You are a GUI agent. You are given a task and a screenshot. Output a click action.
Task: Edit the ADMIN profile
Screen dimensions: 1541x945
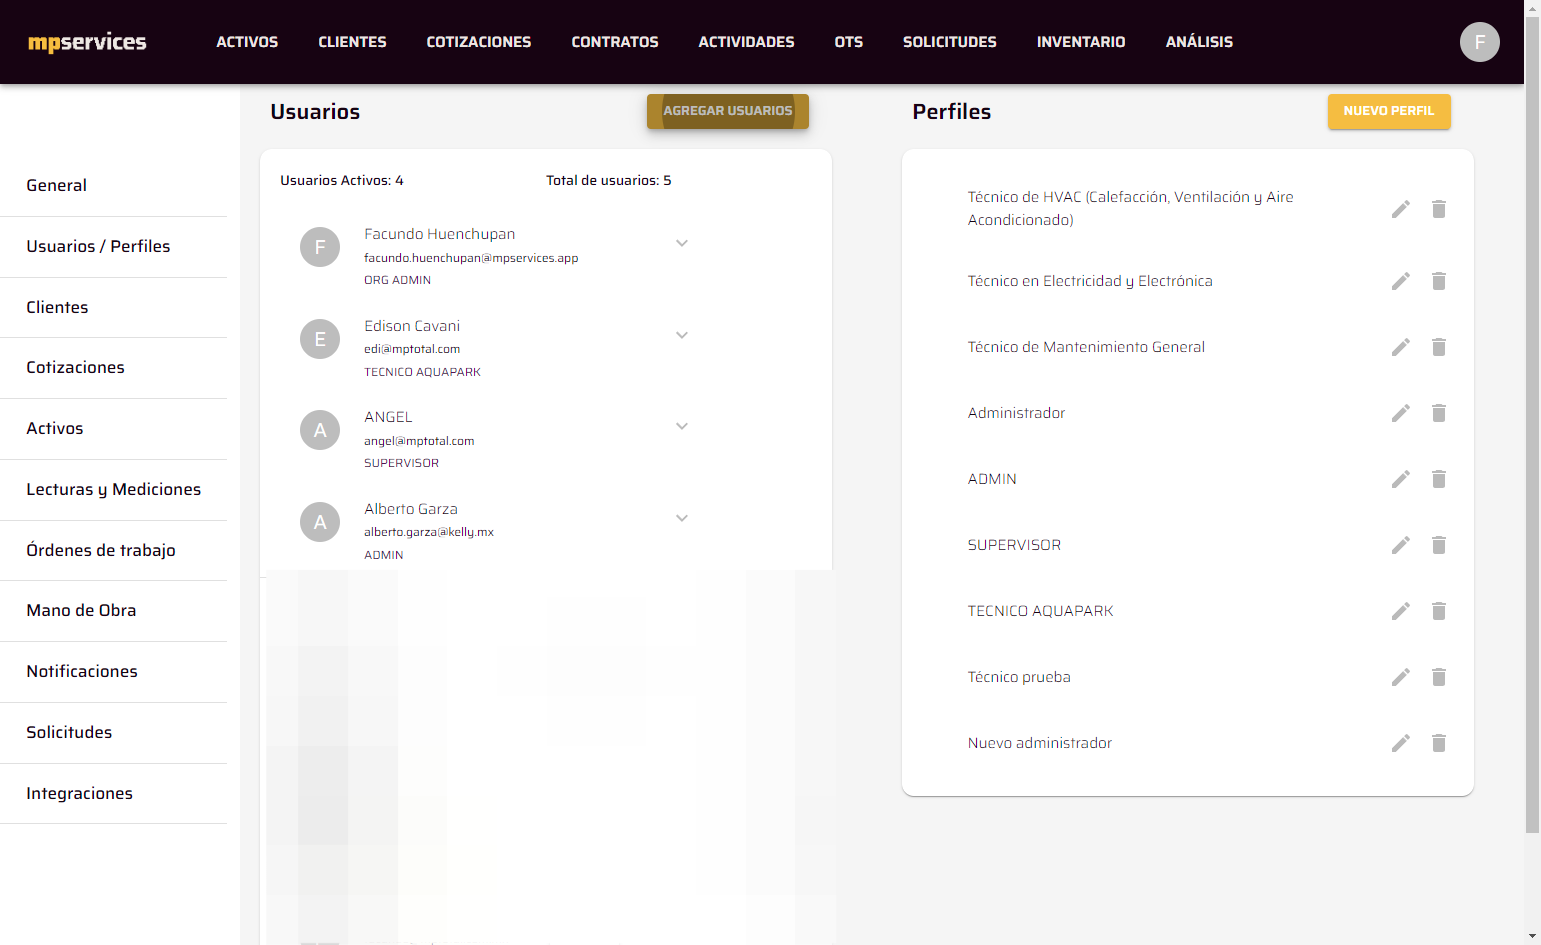(1401, 479)
